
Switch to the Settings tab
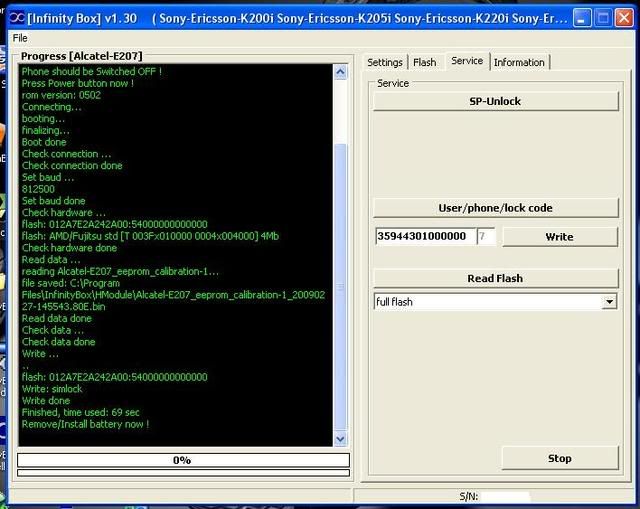pyautogui.click(x=385, y=62)
